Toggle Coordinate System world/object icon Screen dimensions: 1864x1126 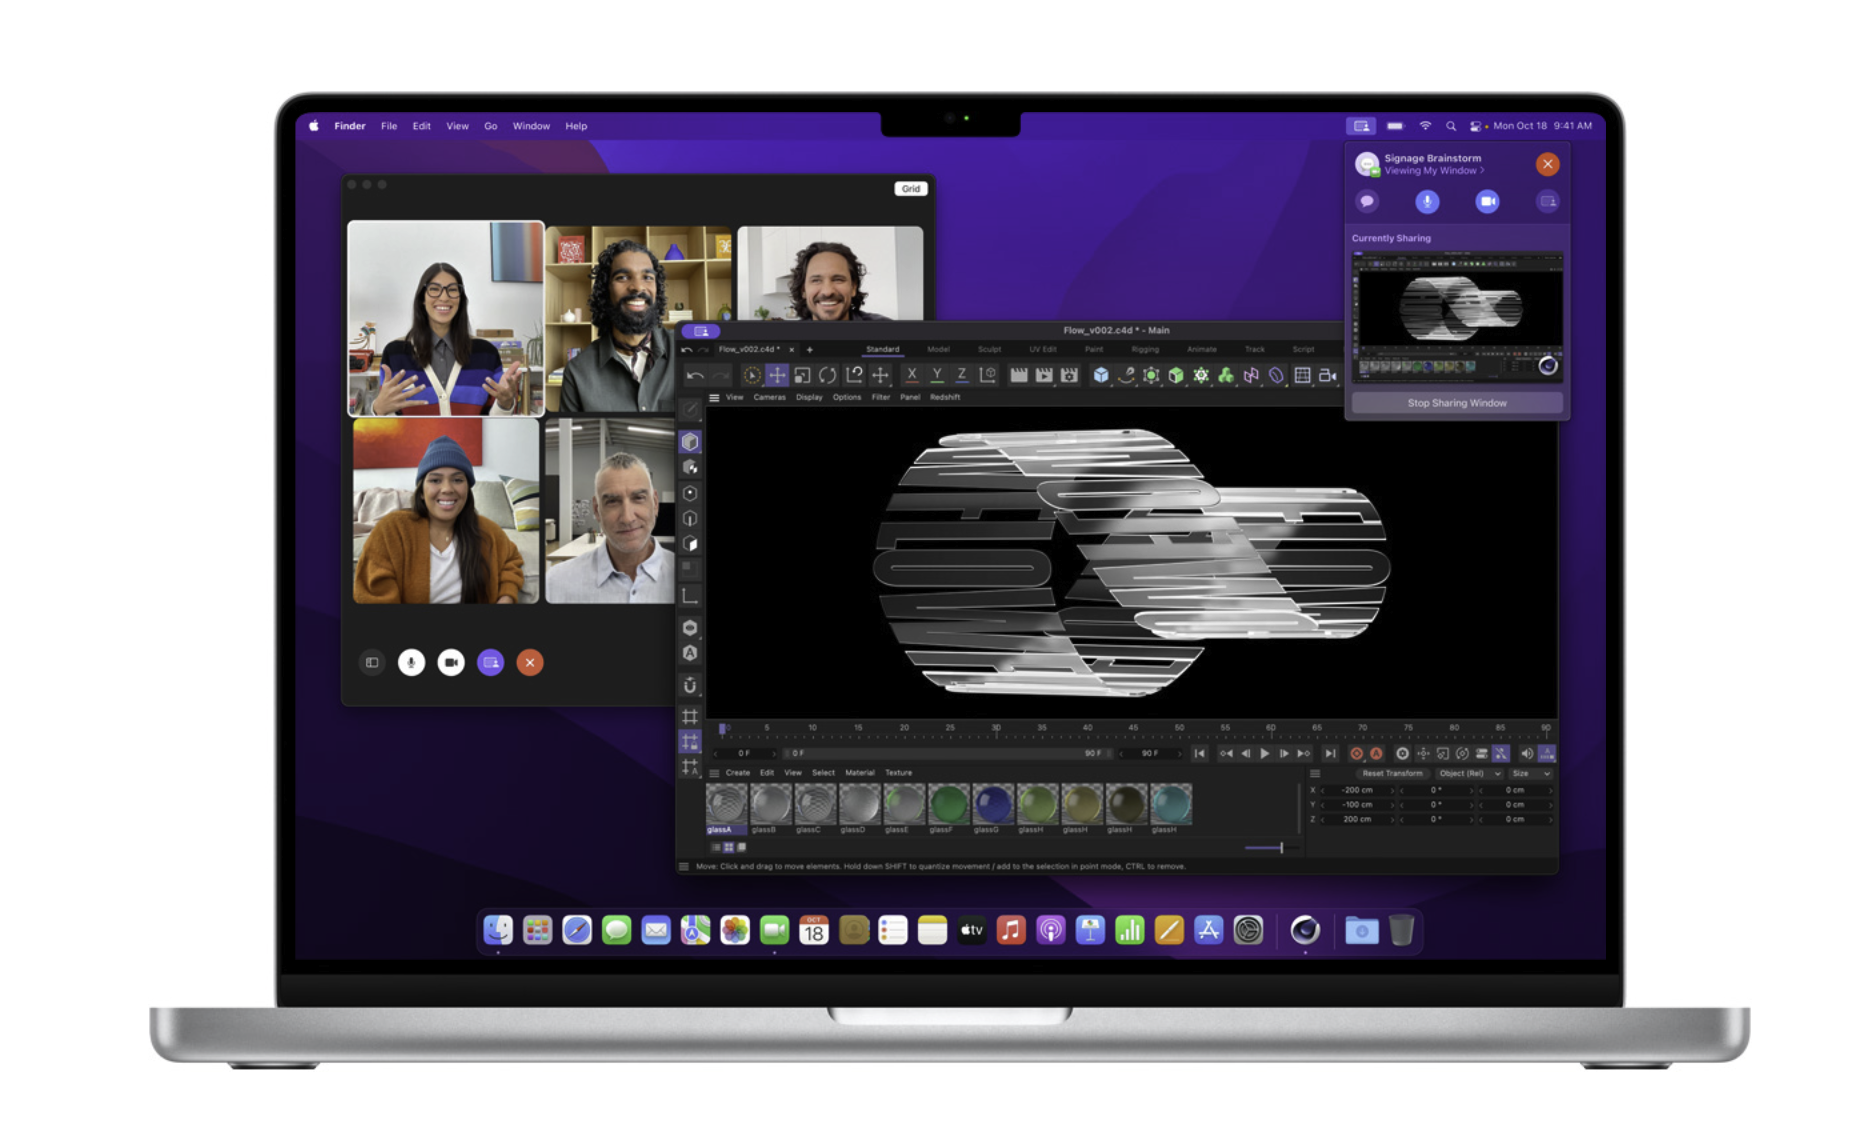pos(988,375)
